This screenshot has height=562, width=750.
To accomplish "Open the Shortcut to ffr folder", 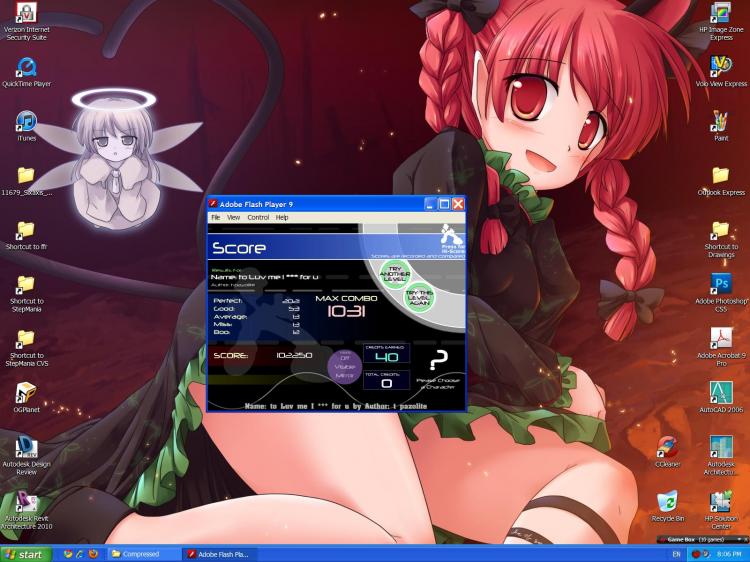I will 26,236.
